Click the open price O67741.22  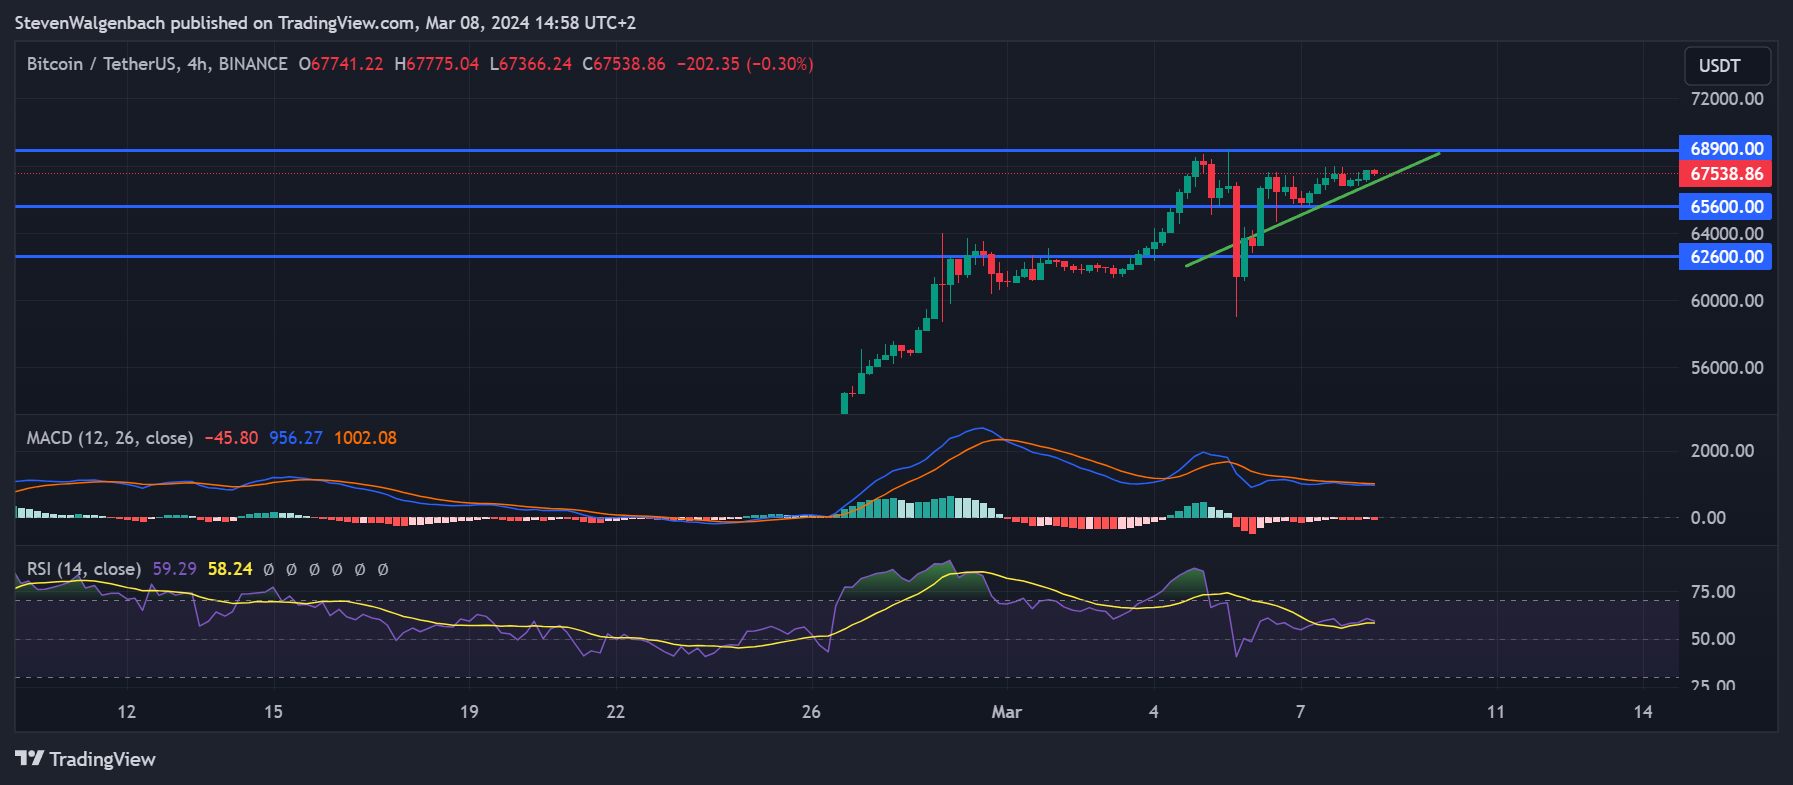tap(341, 64)
